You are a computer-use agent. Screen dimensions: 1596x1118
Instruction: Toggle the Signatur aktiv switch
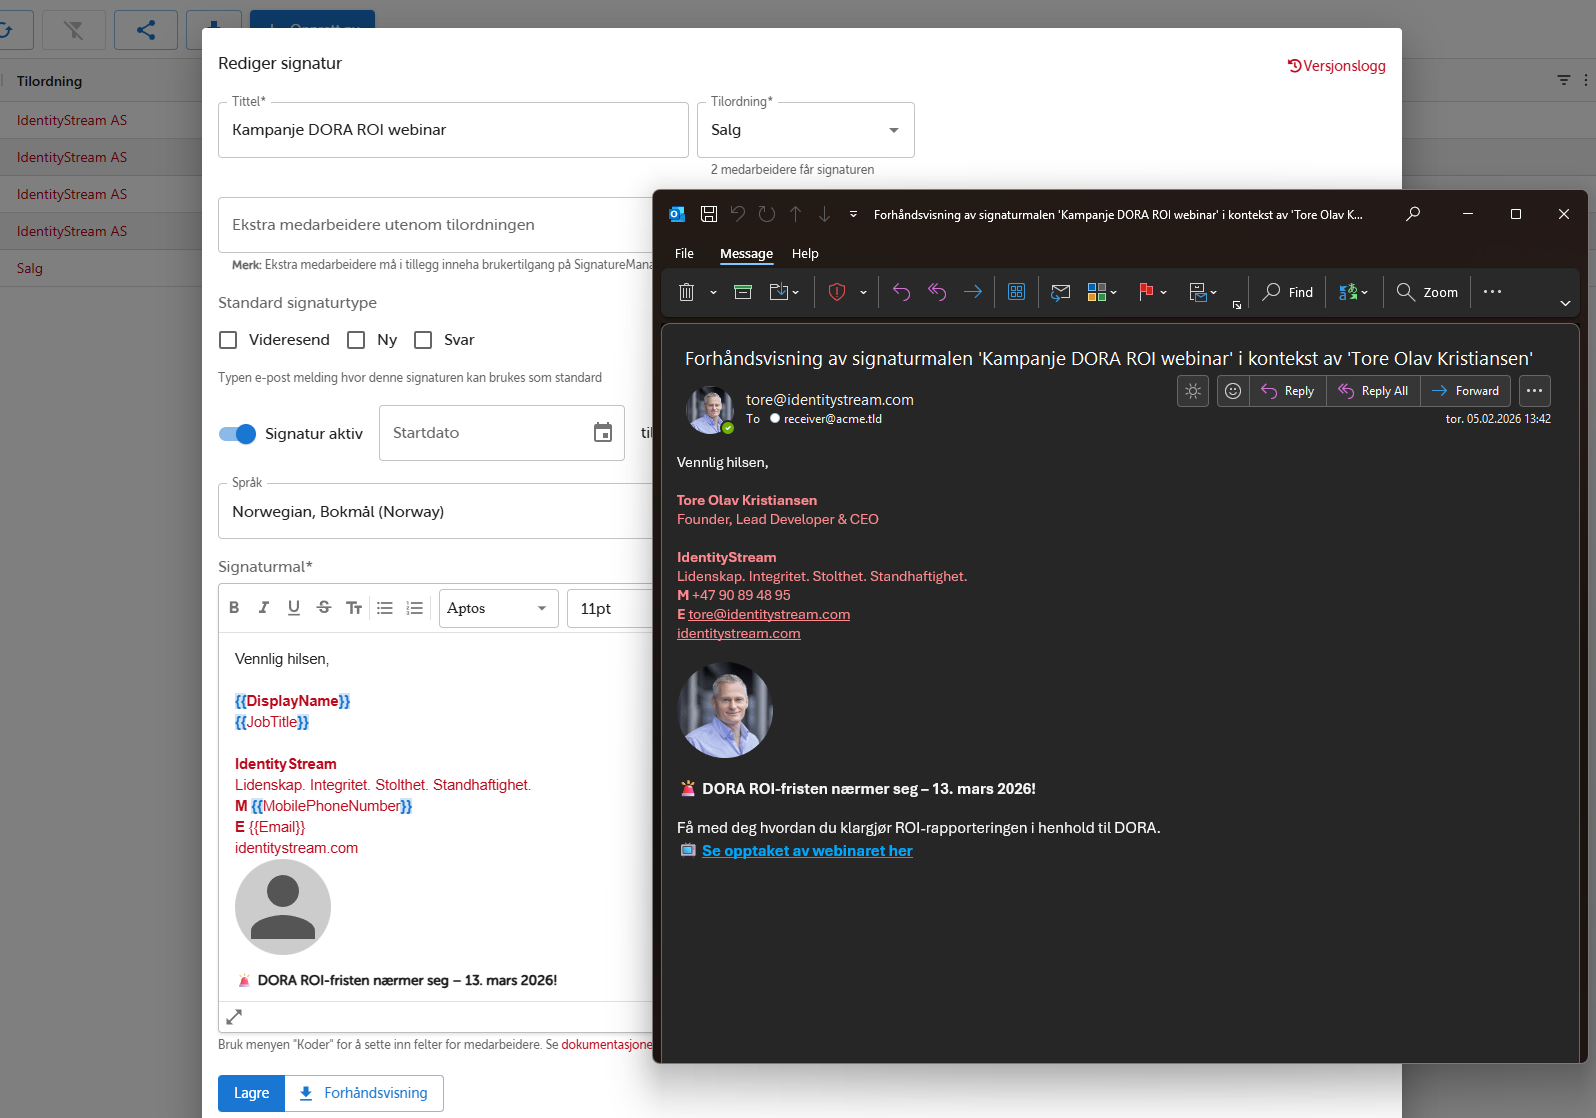238,434
